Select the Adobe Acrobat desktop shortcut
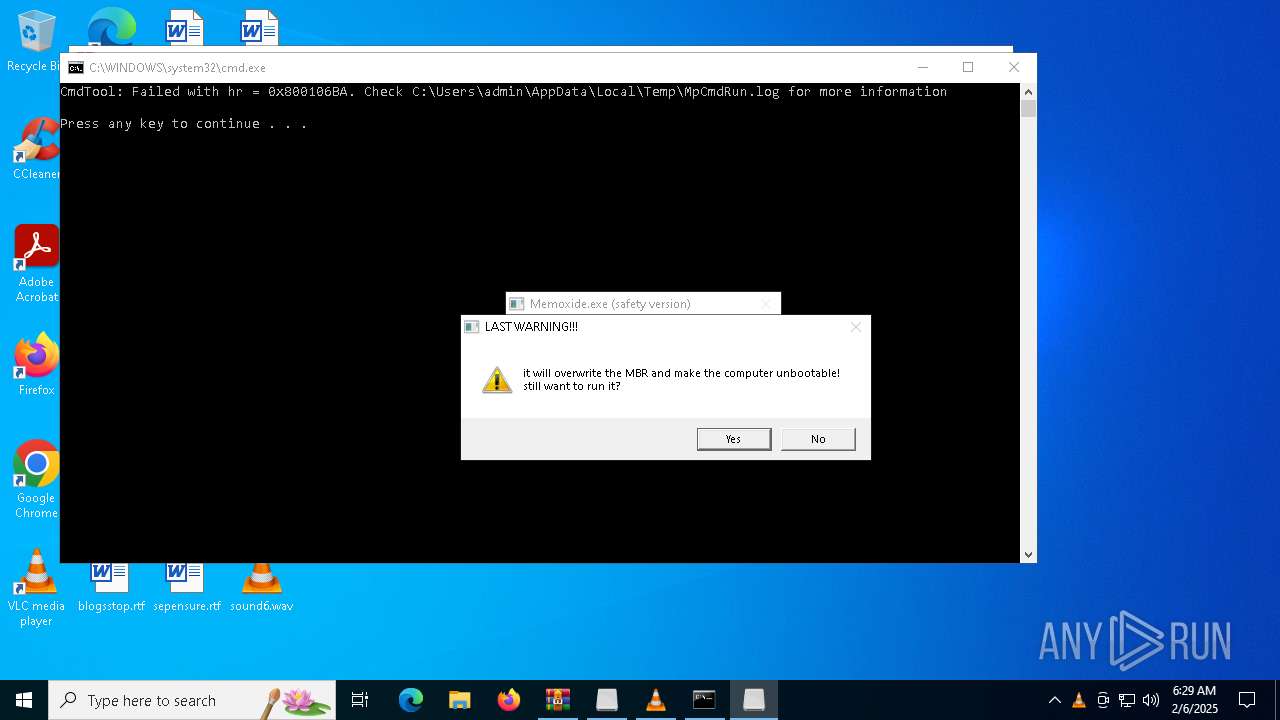1280x720 pixels. tap(36, 263)
